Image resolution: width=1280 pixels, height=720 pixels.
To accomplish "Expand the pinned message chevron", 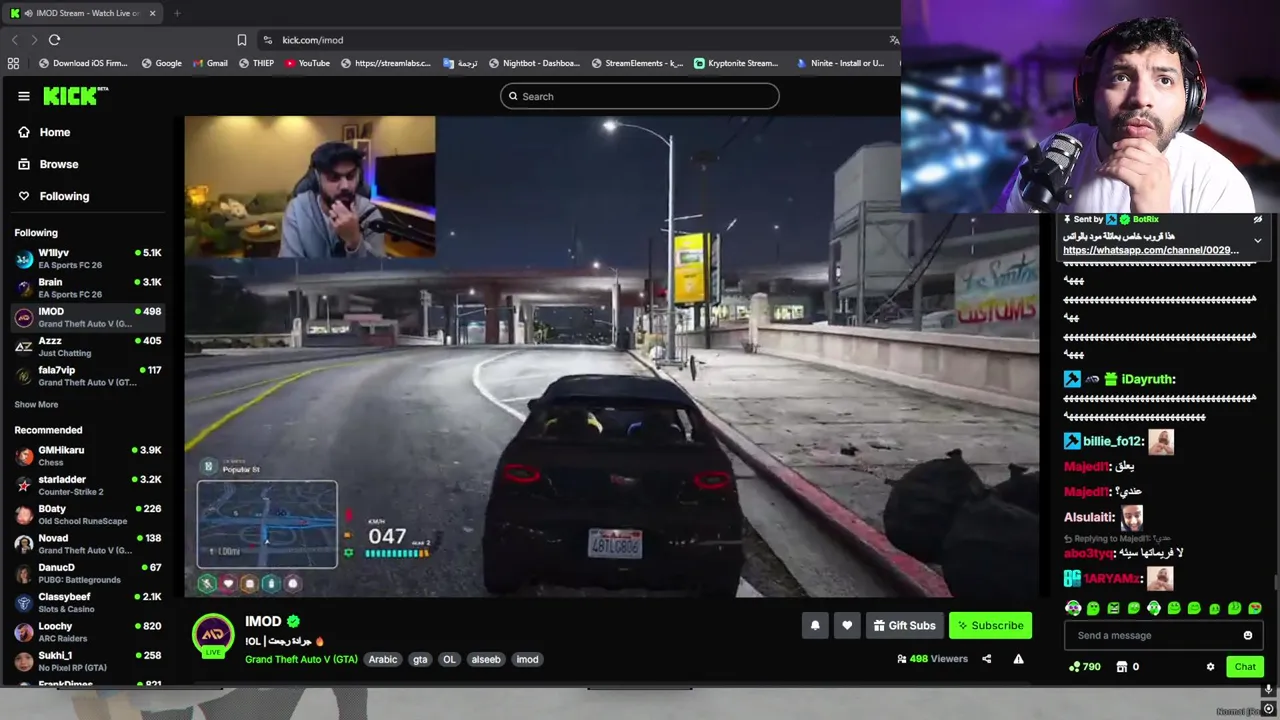I will click(x=1258, y=240).
